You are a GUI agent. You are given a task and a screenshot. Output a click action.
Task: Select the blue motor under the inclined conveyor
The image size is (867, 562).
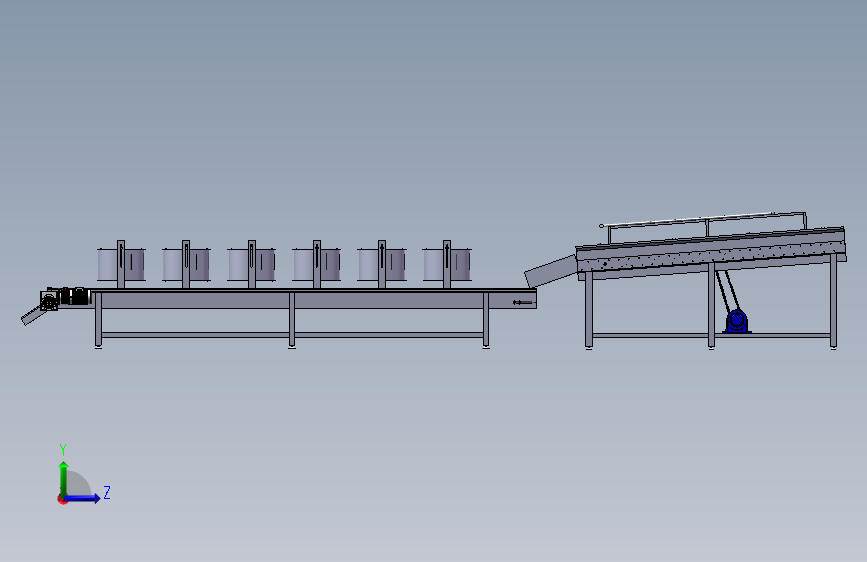tap(737, 321)
